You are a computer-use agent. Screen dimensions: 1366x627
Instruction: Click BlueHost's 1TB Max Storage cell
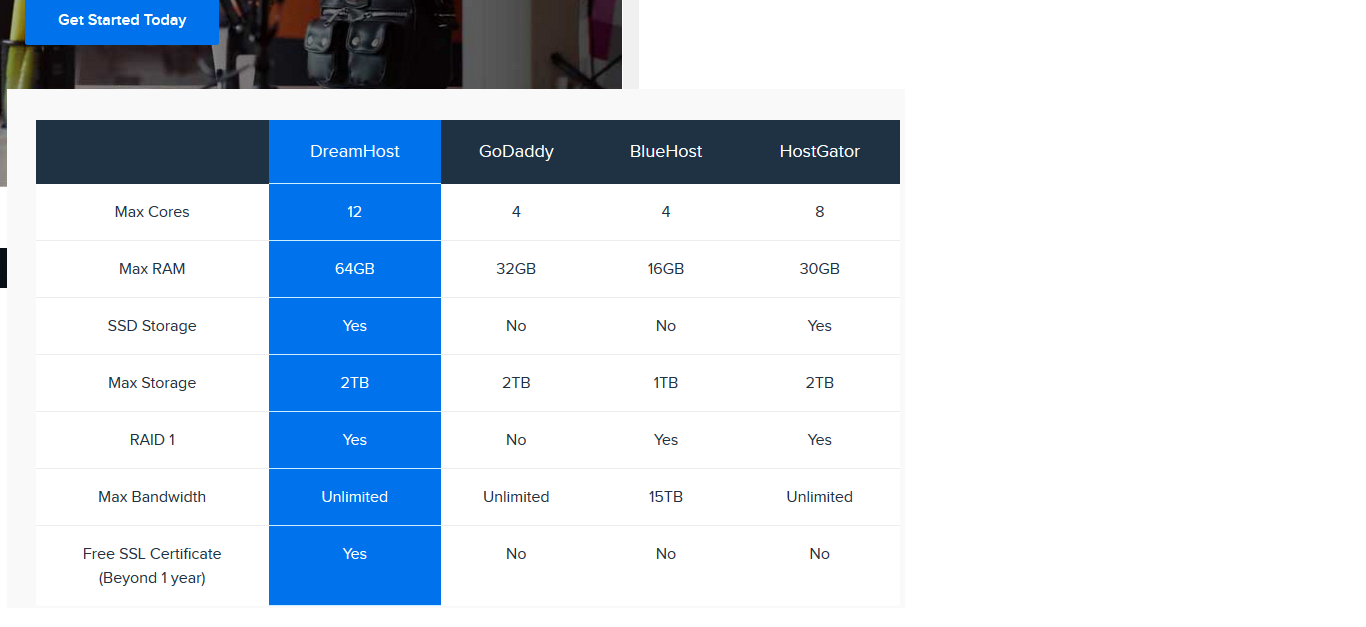666,383
